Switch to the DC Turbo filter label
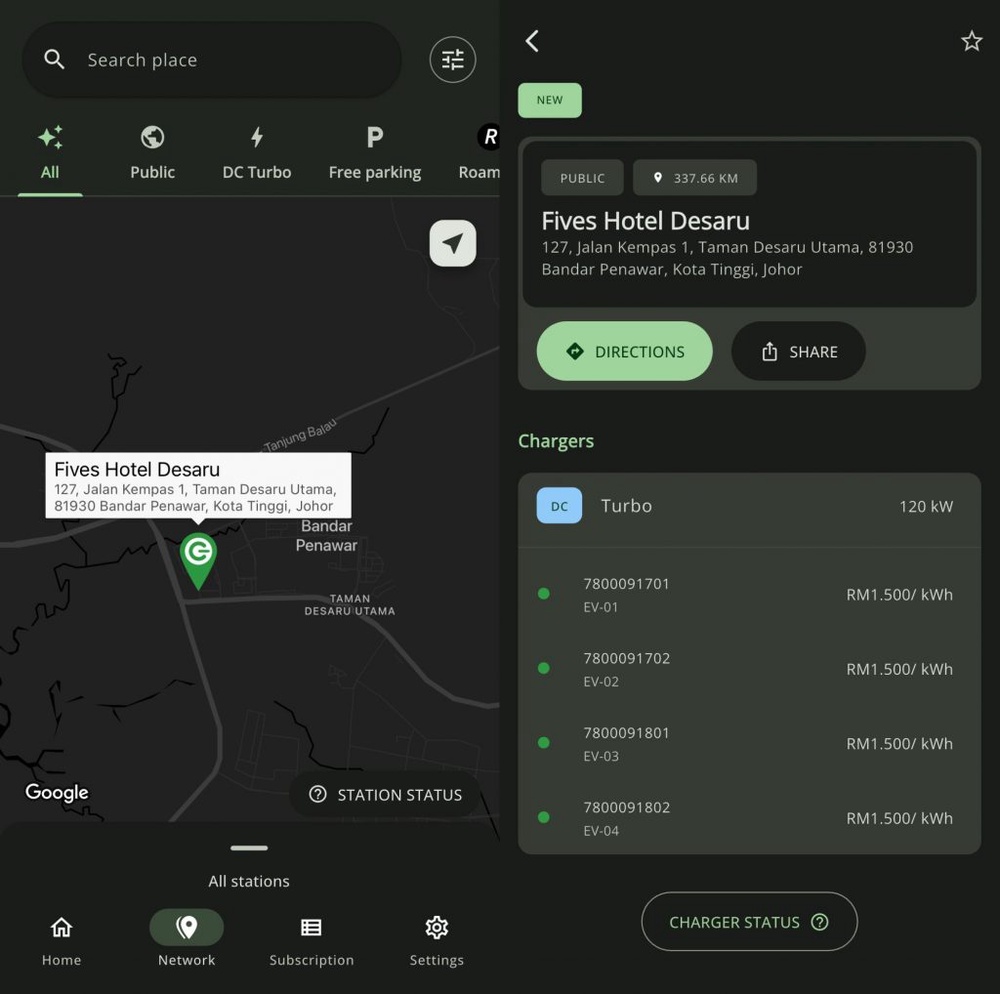Image resolution: width=1000 pixels, height=994 pixels. (x=256, y=172)
